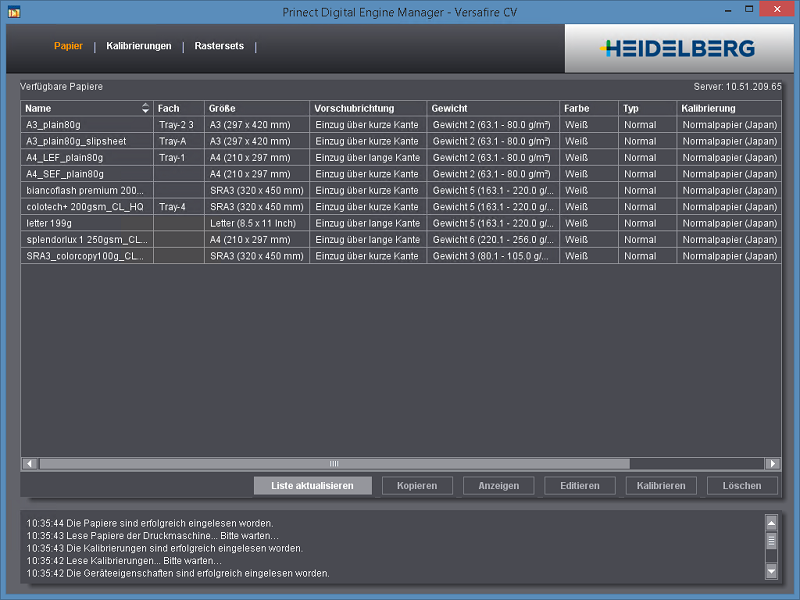Click 'Lese Papiere der Druckmaschine' log entry
The width and height of the screenshot is (800, 600).
[x=153, y=536]
